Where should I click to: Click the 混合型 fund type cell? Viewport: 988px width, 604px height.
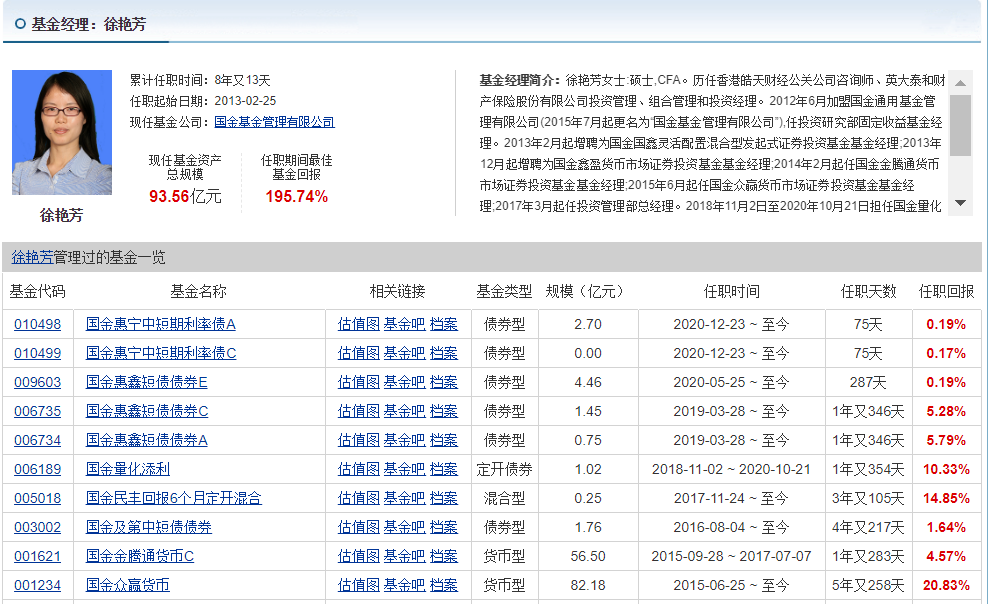[504, 498]
